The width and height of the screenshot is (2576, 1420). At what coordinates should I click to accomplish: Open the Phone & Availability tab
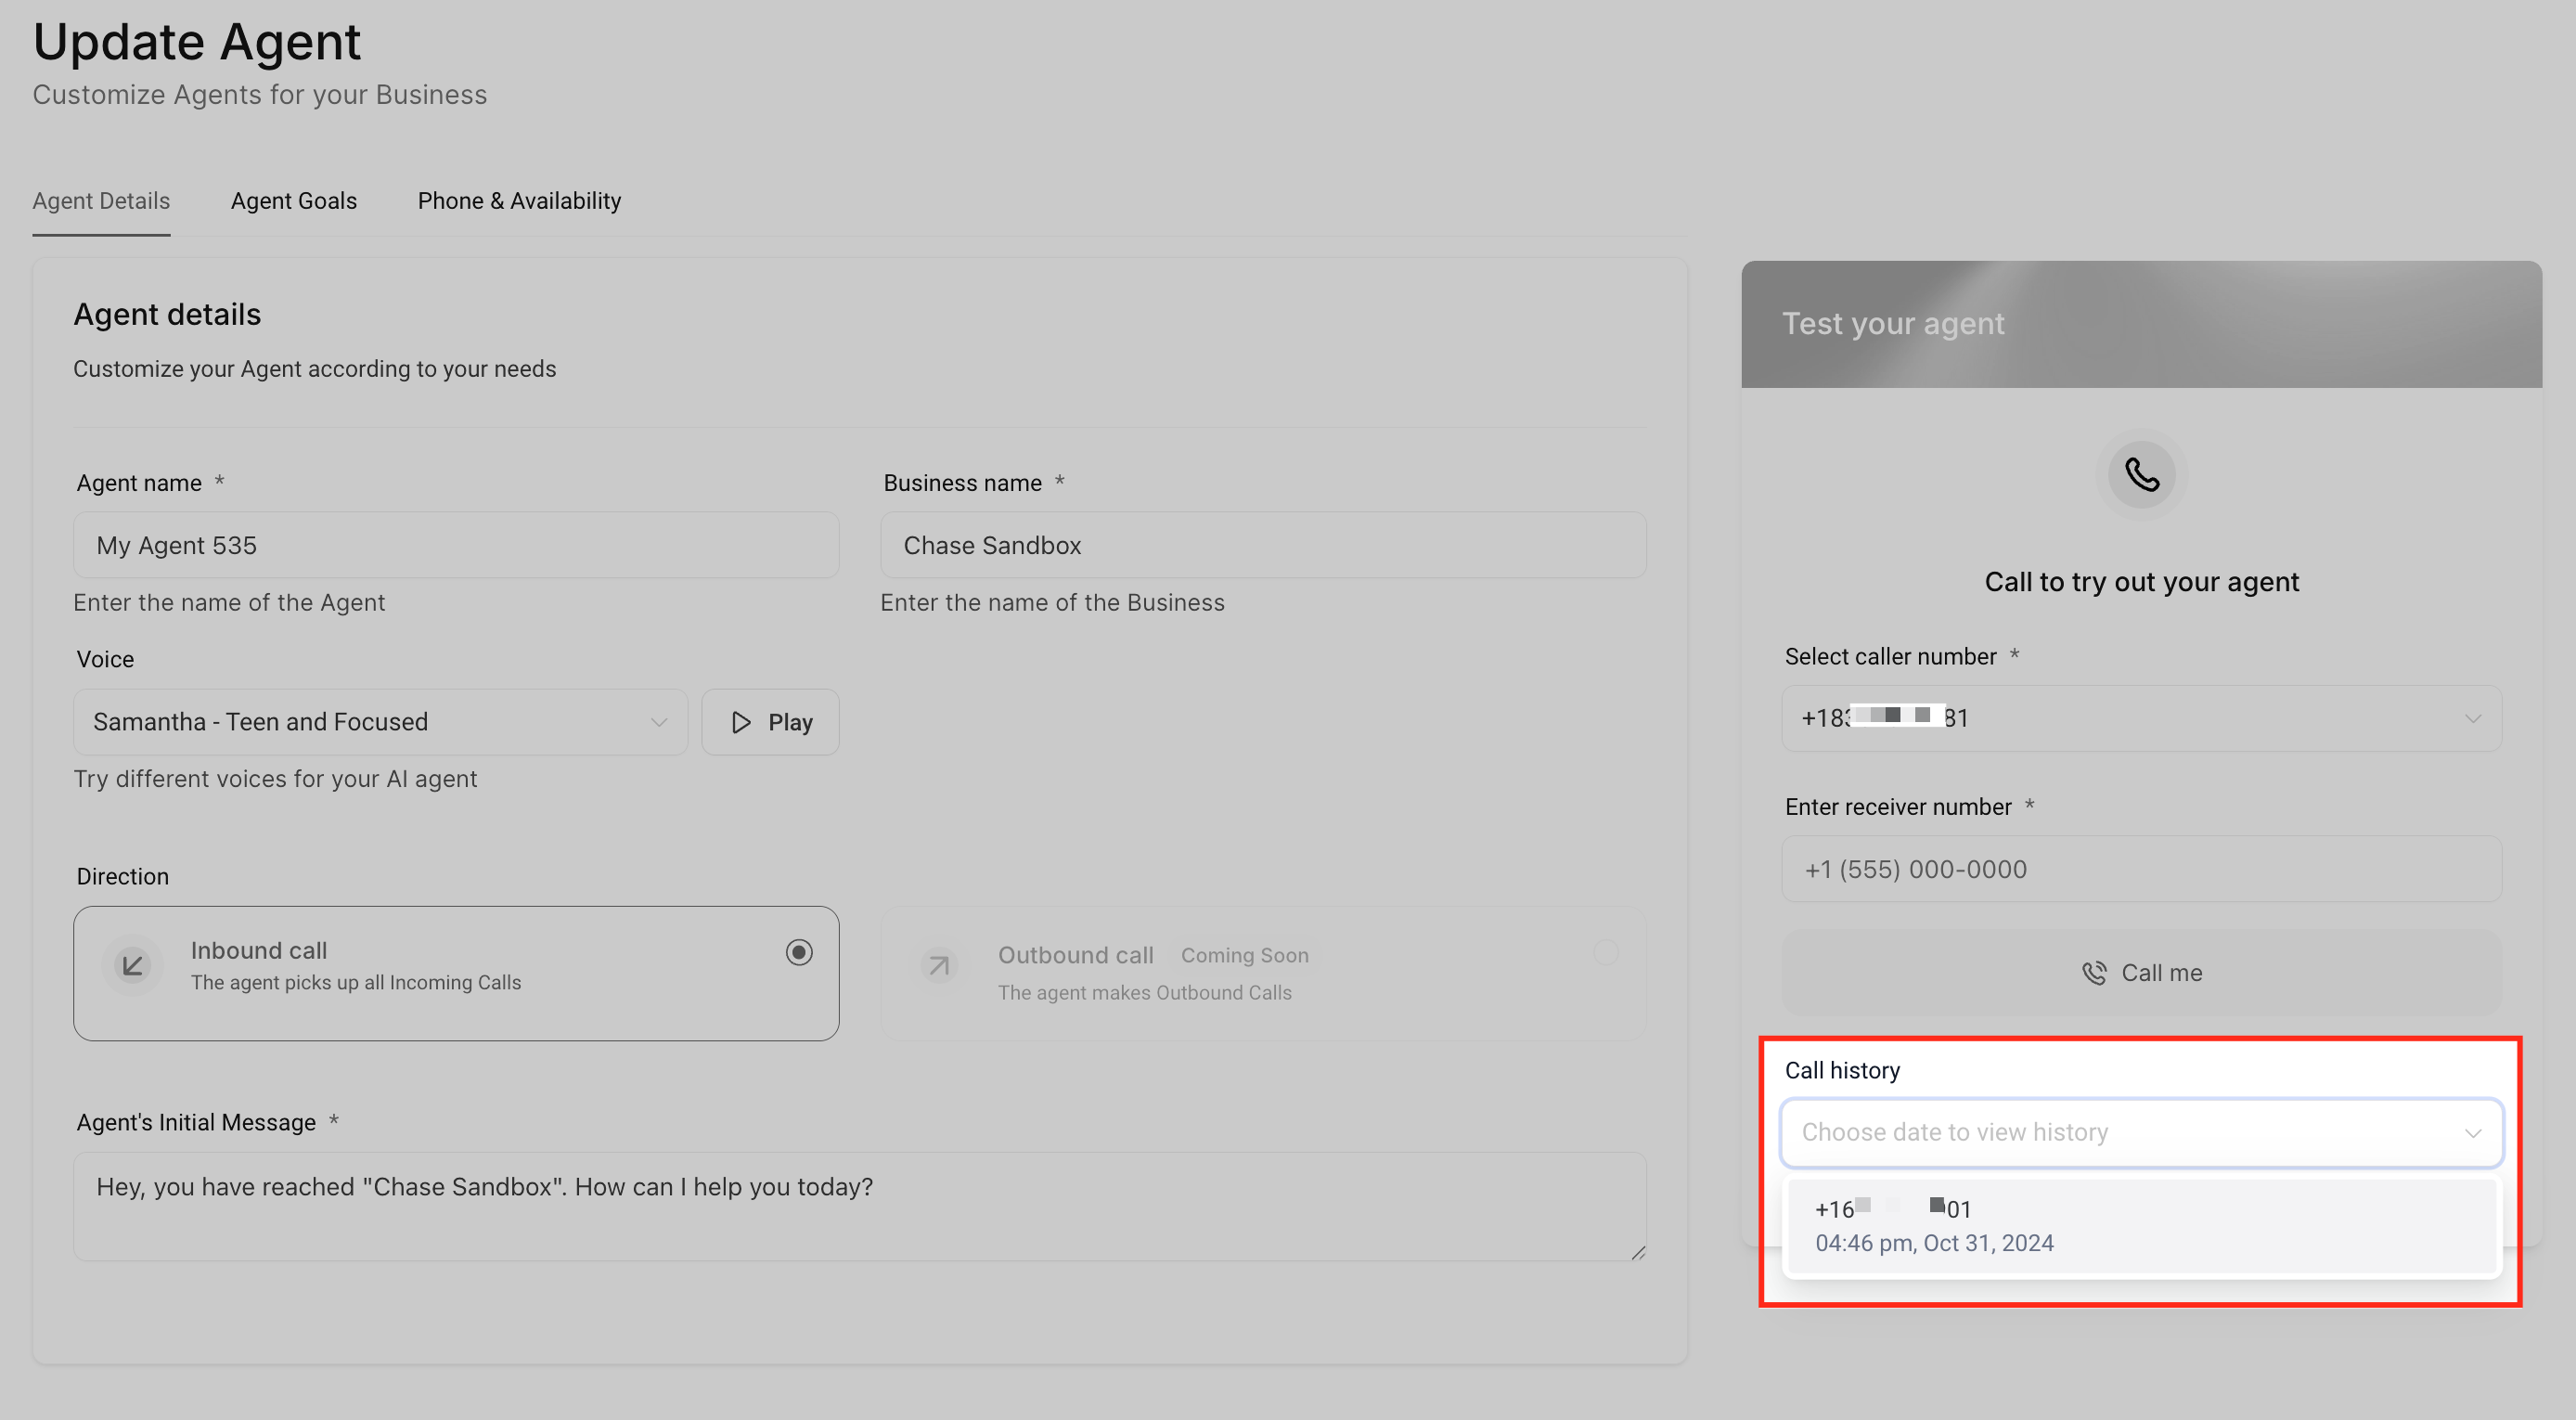point(519,201)
